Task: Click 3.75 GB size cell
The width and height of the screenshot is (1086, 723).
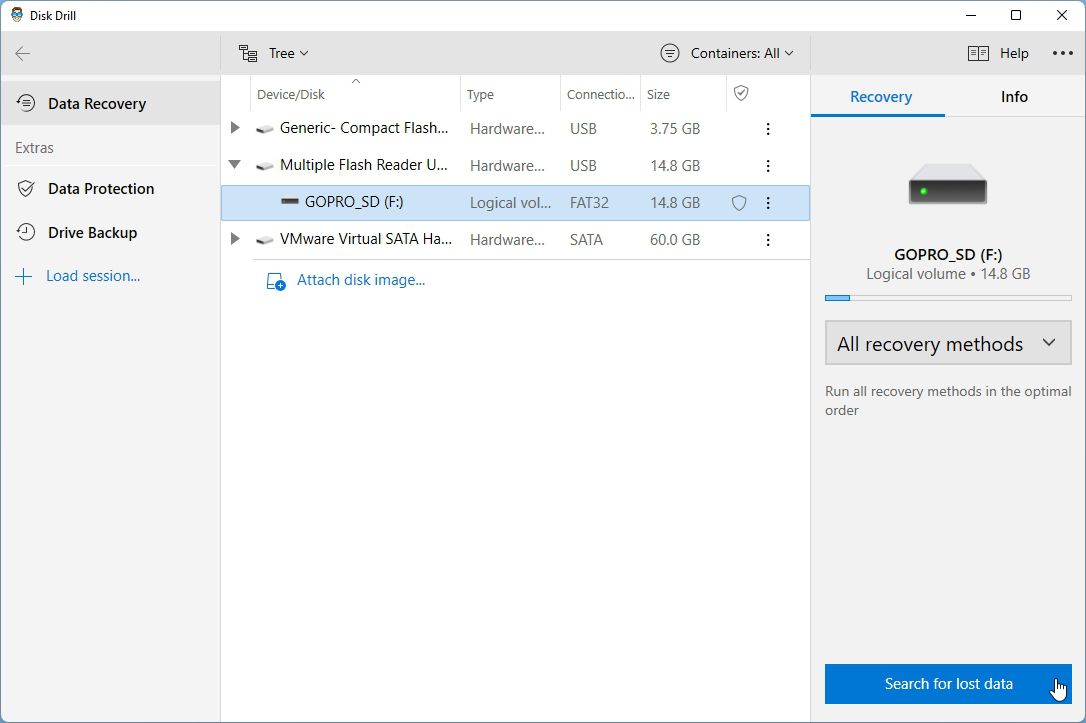Action: coord(675,129)
